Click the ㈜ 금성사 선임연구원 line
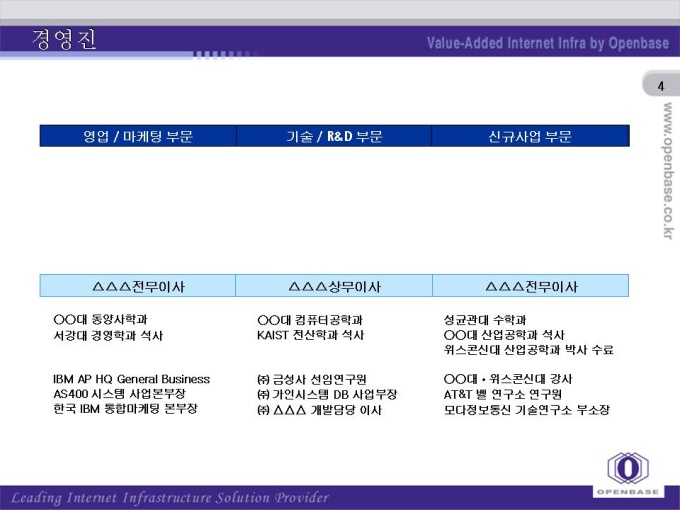The width and height of the screenshot is (680, 510). (x=312, y=379)
